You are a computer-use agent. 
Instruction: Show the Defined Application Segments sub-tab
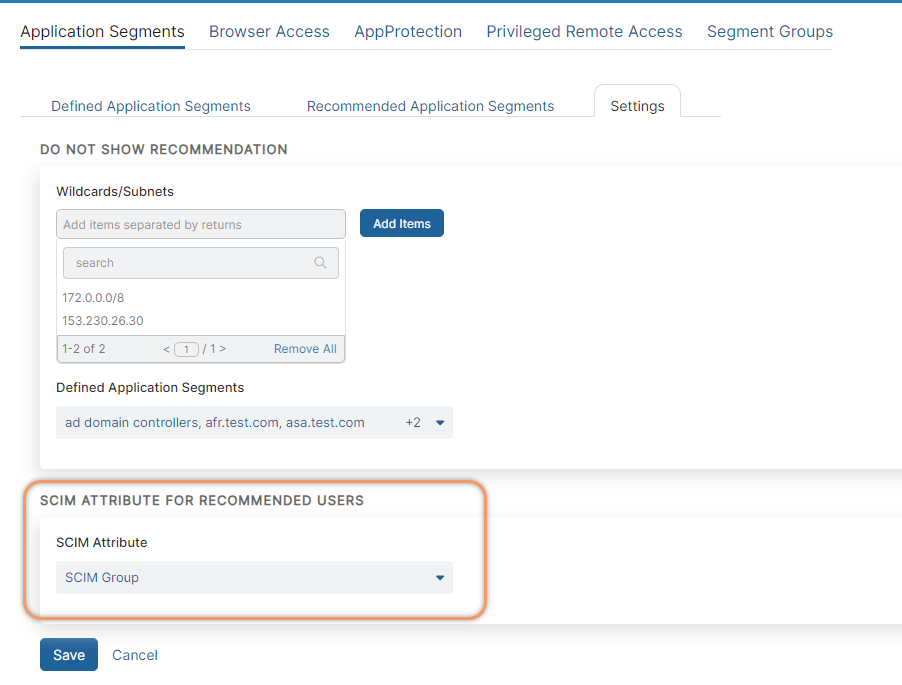click(x=151, y=106)
